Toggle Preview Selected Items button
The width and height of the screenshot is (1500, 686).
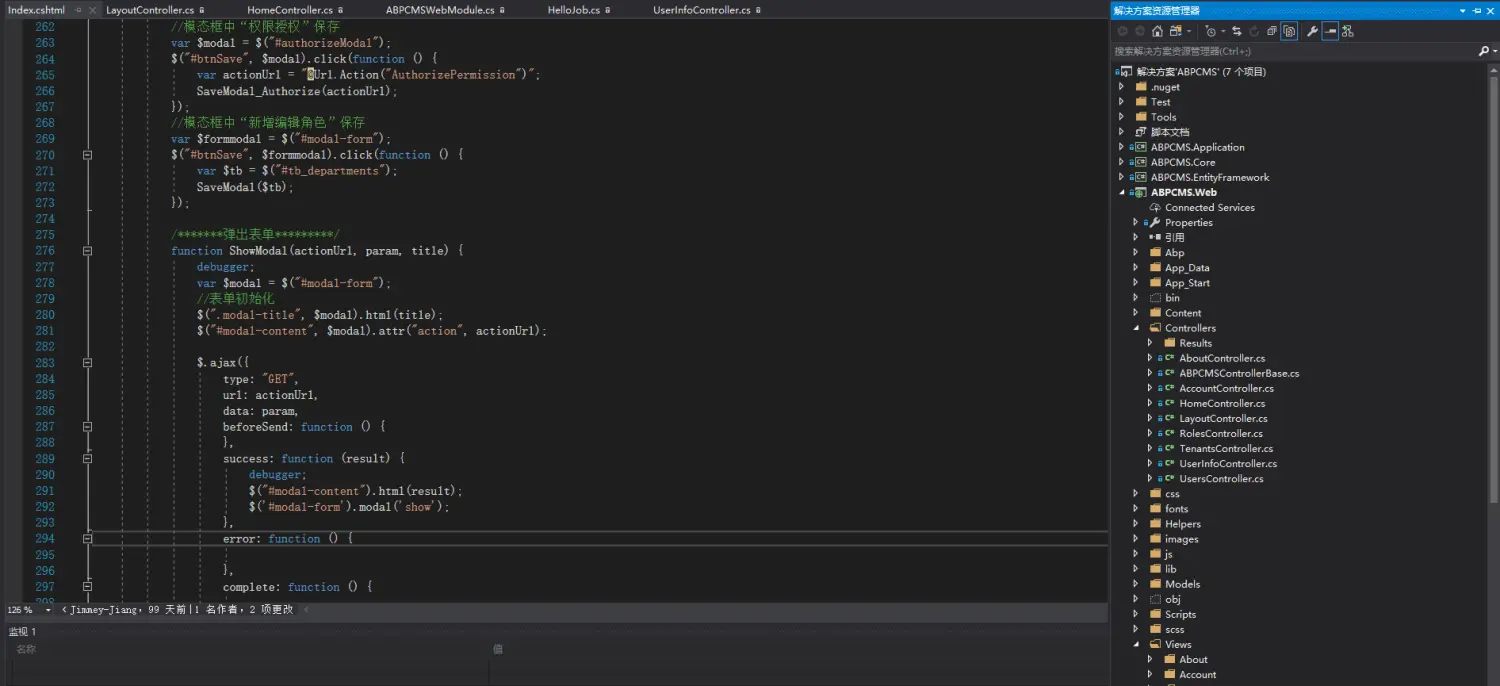click(x=1330, y=31)
